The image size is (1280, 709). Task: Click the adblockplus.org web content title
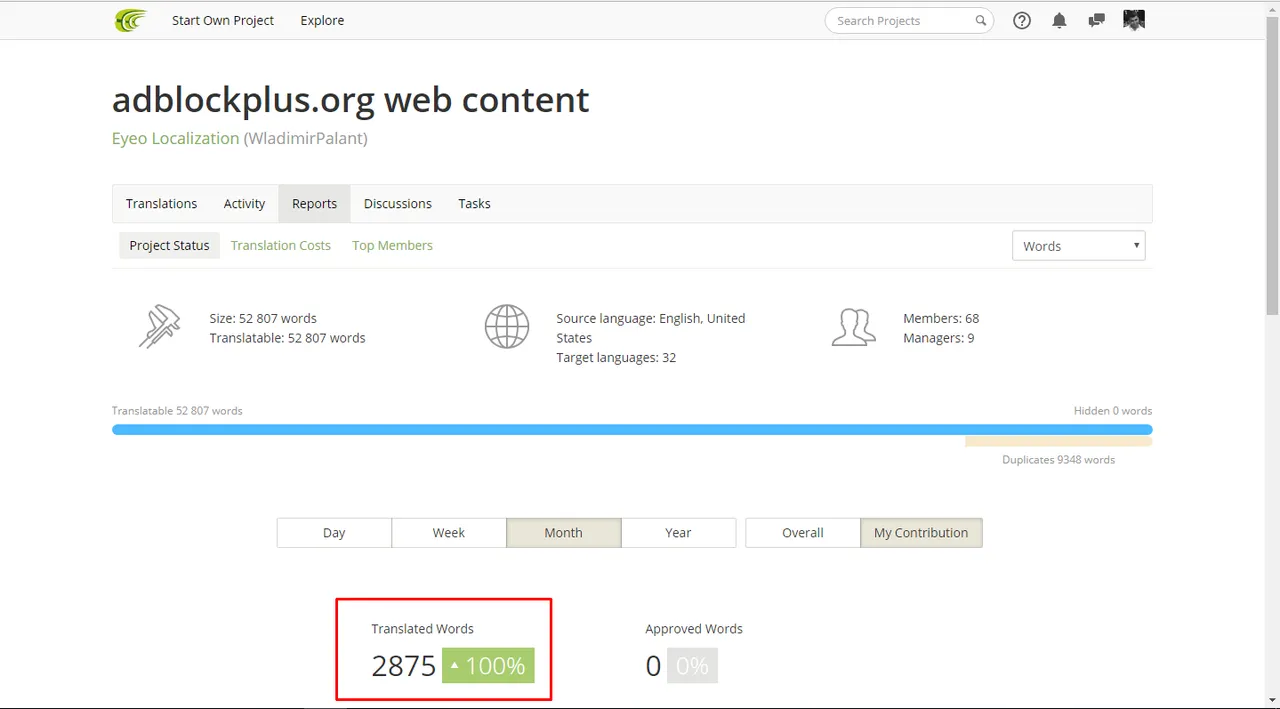point(350,99)
